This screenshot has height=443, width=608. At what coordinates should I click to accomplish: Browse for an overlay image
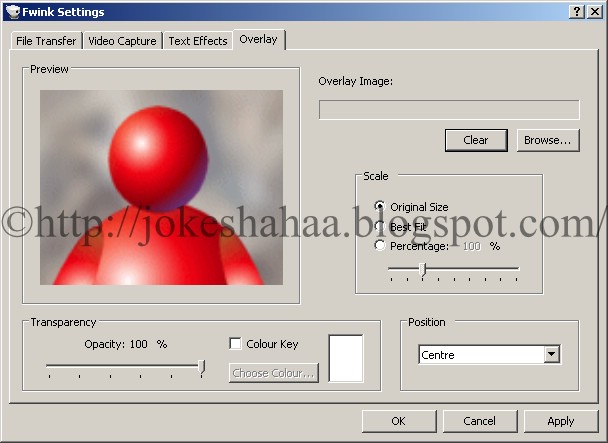tap(548, 140)
